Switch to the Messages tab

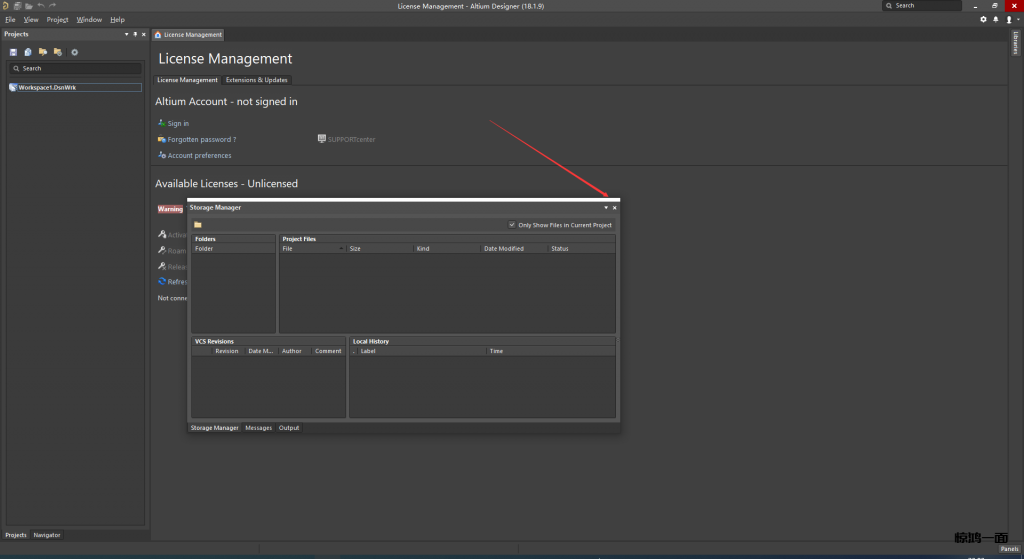point(258,428)
